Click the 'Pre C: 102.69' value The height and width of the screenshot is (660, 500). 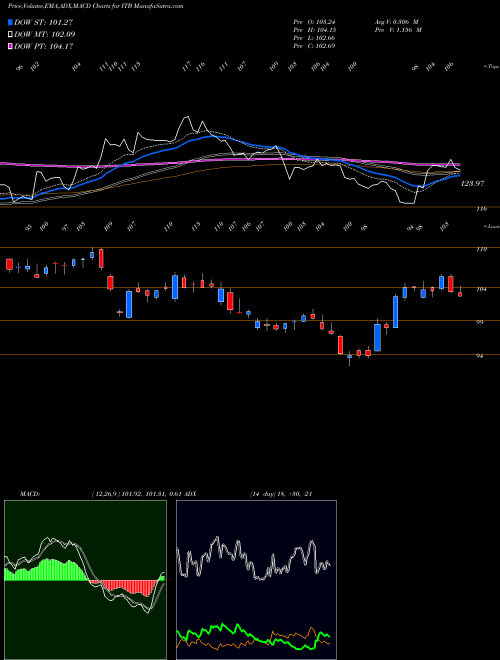pyautogui.click(x=314, y=46)
